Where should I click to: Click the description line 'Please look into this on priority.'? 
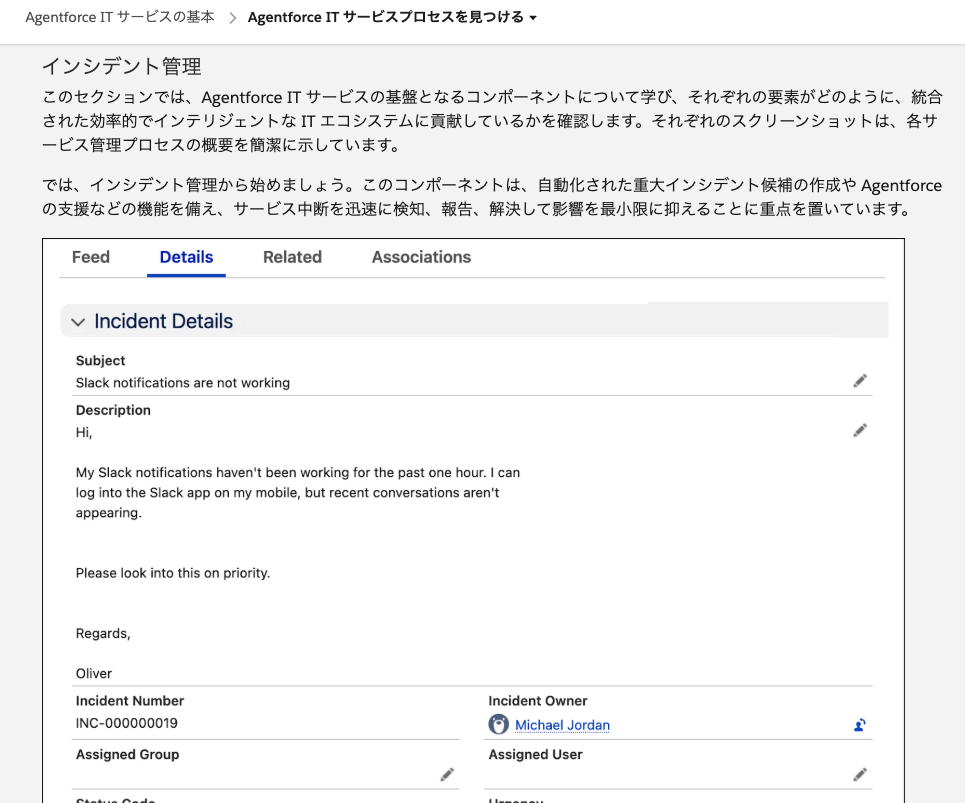pyautogui.click(x=173, y=573)
